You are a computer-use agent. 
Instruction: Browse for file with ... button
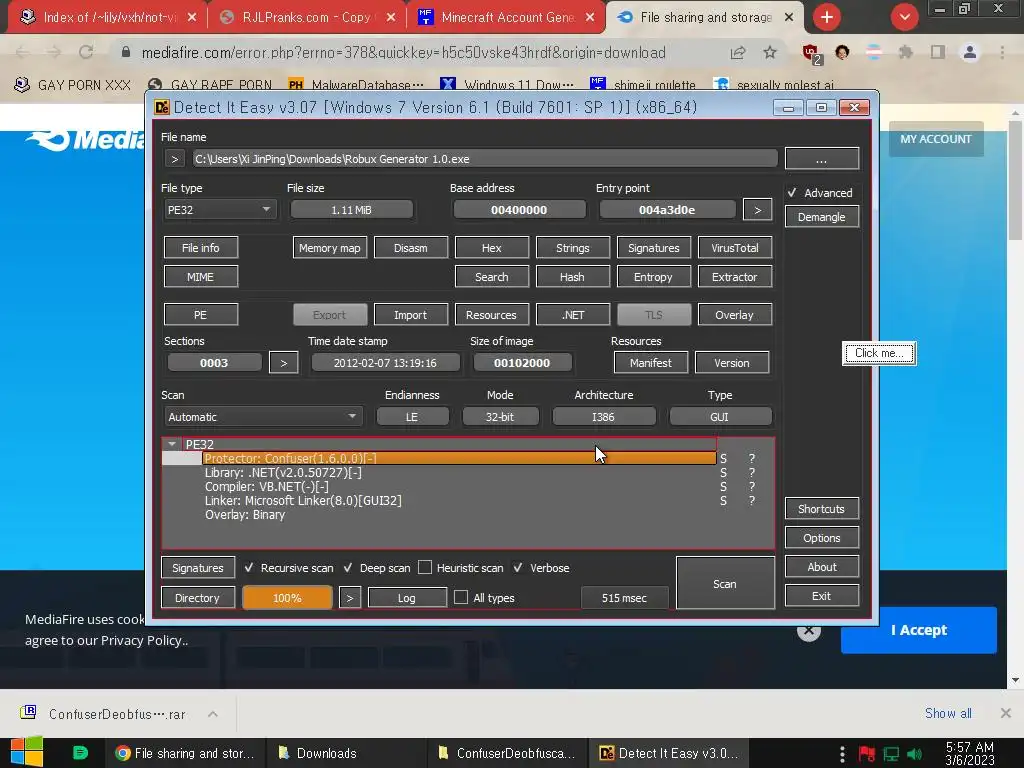[822, 159]
